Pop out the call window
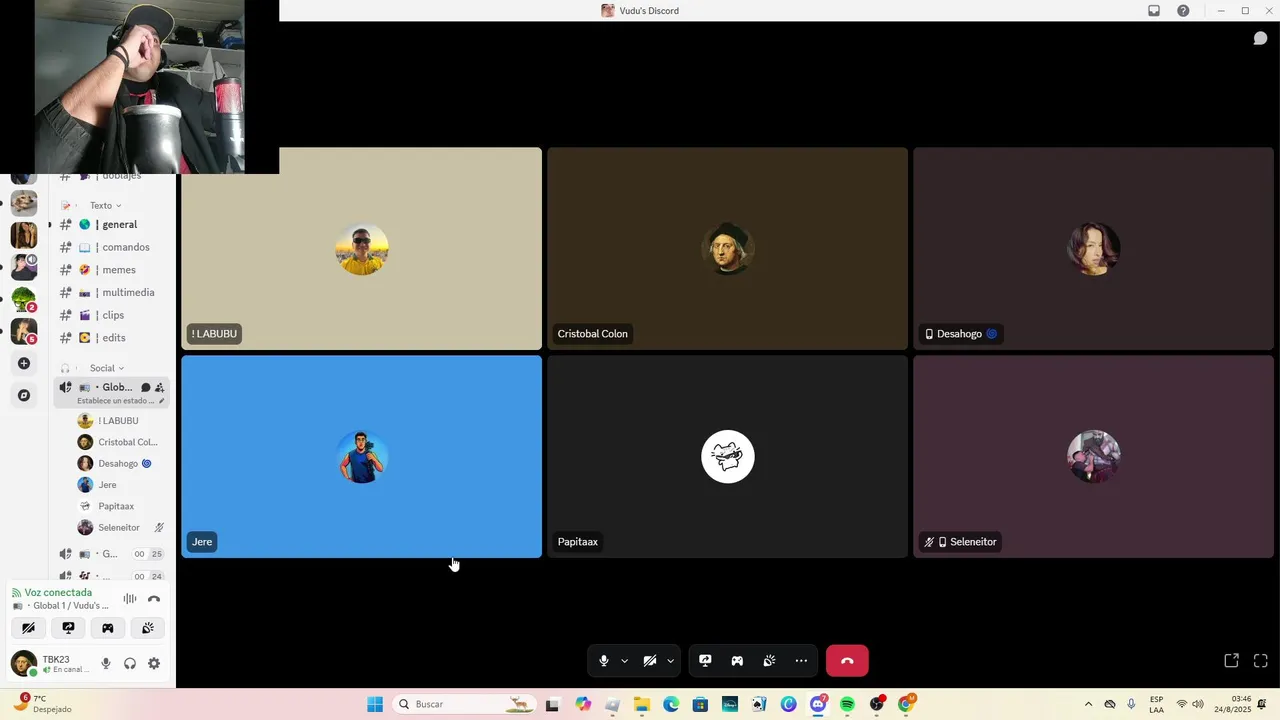 [x=1232, y=661]
